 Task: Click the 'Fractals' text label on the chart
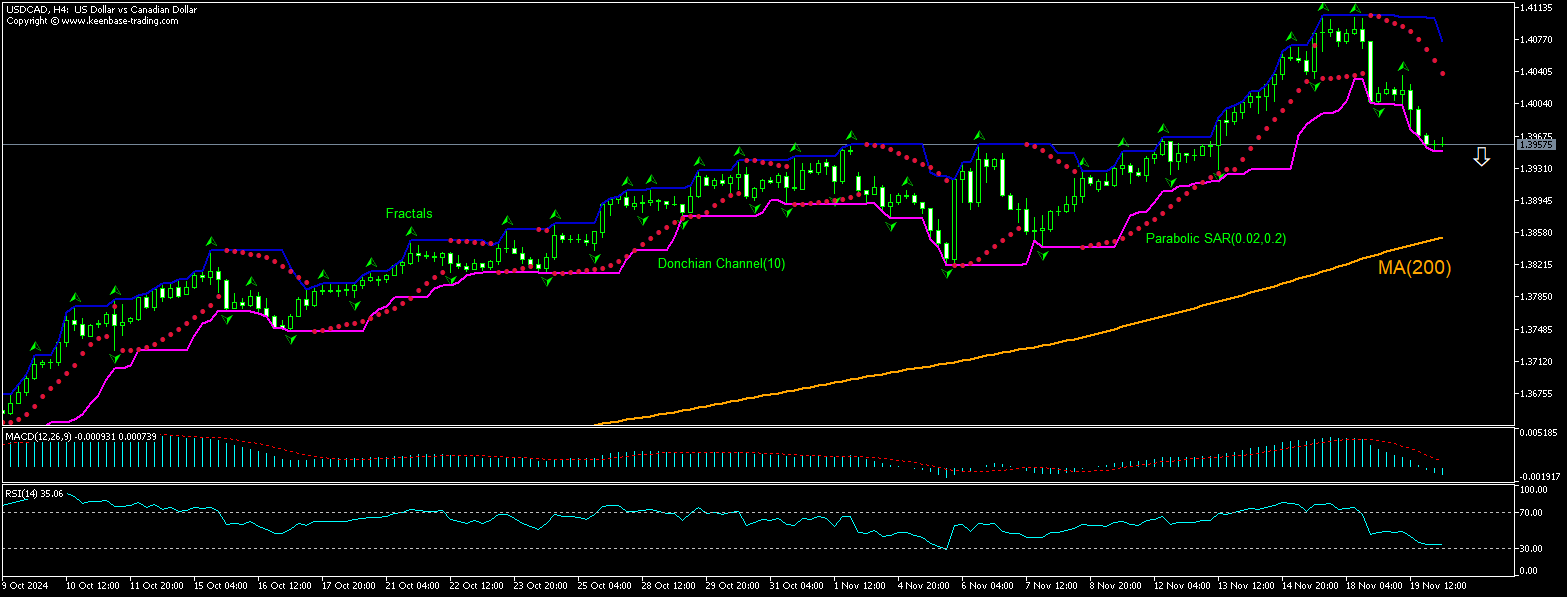click(x=410, y=213)
